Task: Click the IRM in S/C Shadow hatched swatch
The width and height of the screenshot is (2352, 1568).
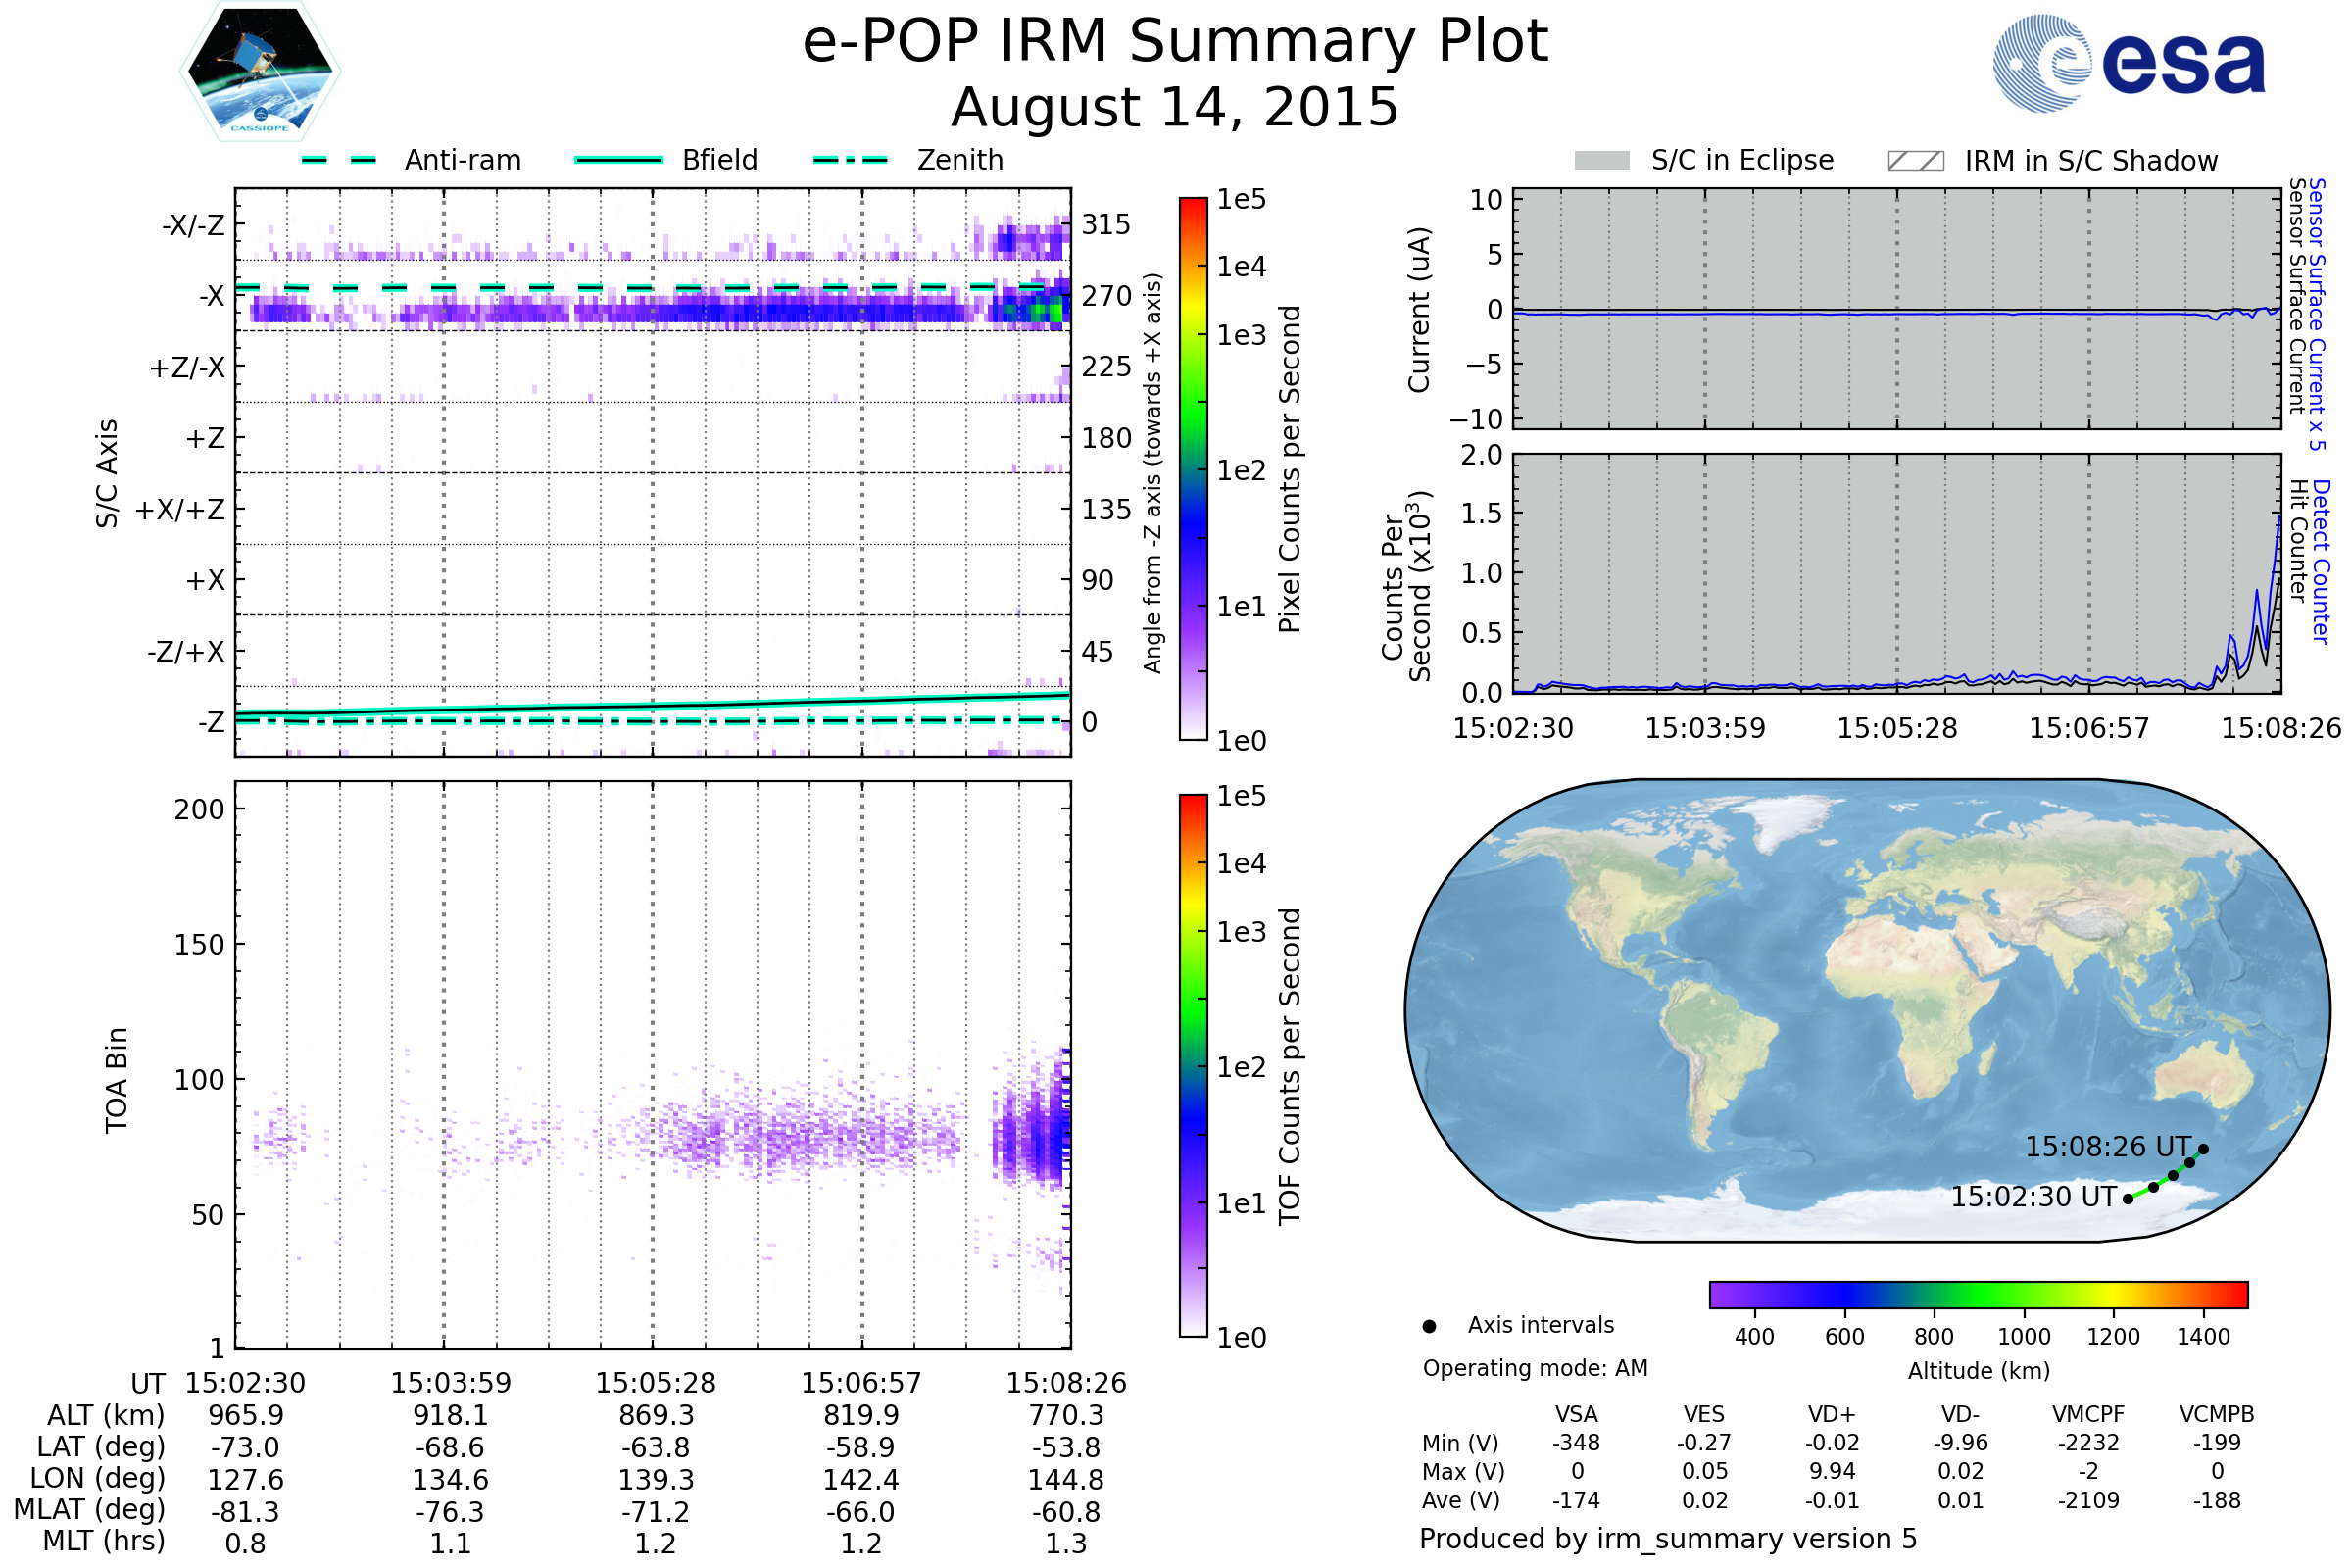Action: [x=1915, y=161]
